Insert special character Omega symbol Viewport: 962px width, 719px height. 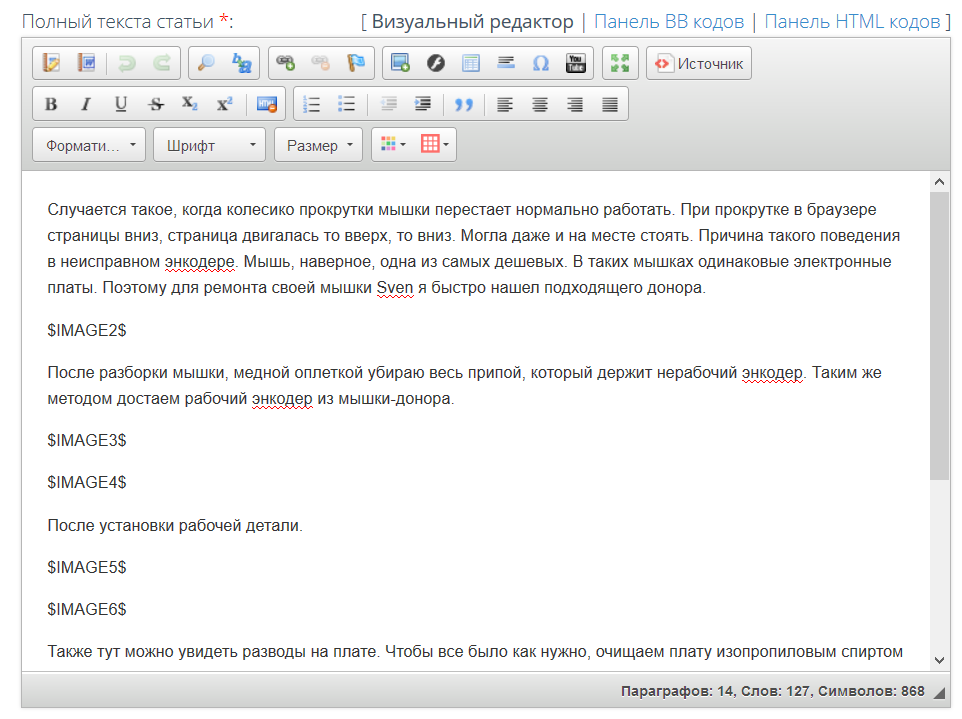tap(540, 63)
